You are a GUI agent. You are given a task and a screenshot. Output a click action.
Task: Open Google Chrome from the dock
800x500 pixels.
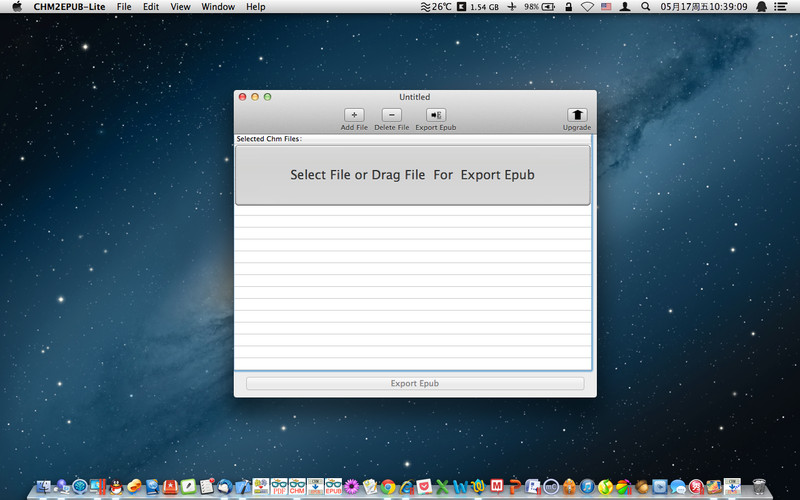click(388, 487)
